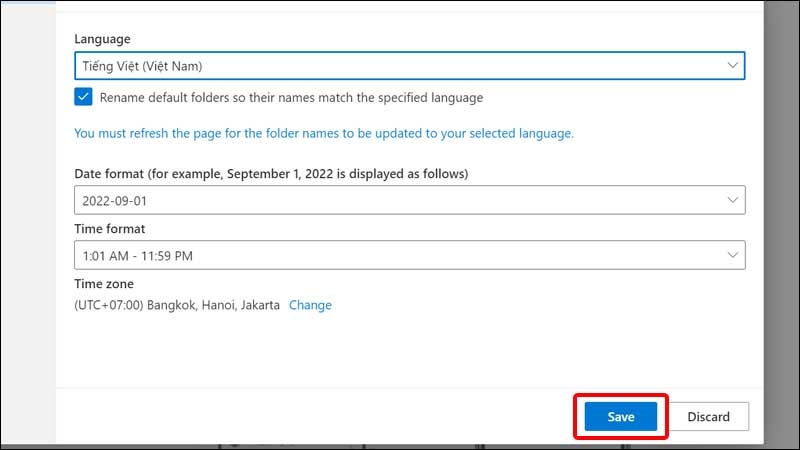Click the refresh page notice text
Screen dimensions: 800x450
(x=324, y=133)
